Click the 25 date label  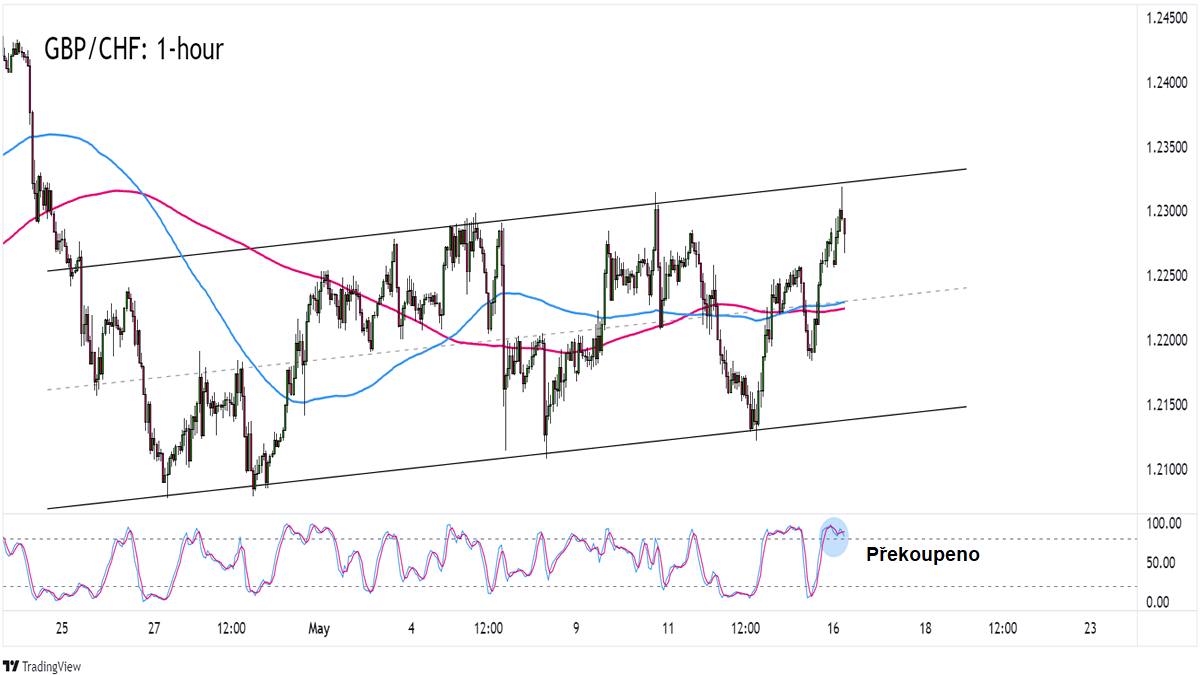click(62, 629)
